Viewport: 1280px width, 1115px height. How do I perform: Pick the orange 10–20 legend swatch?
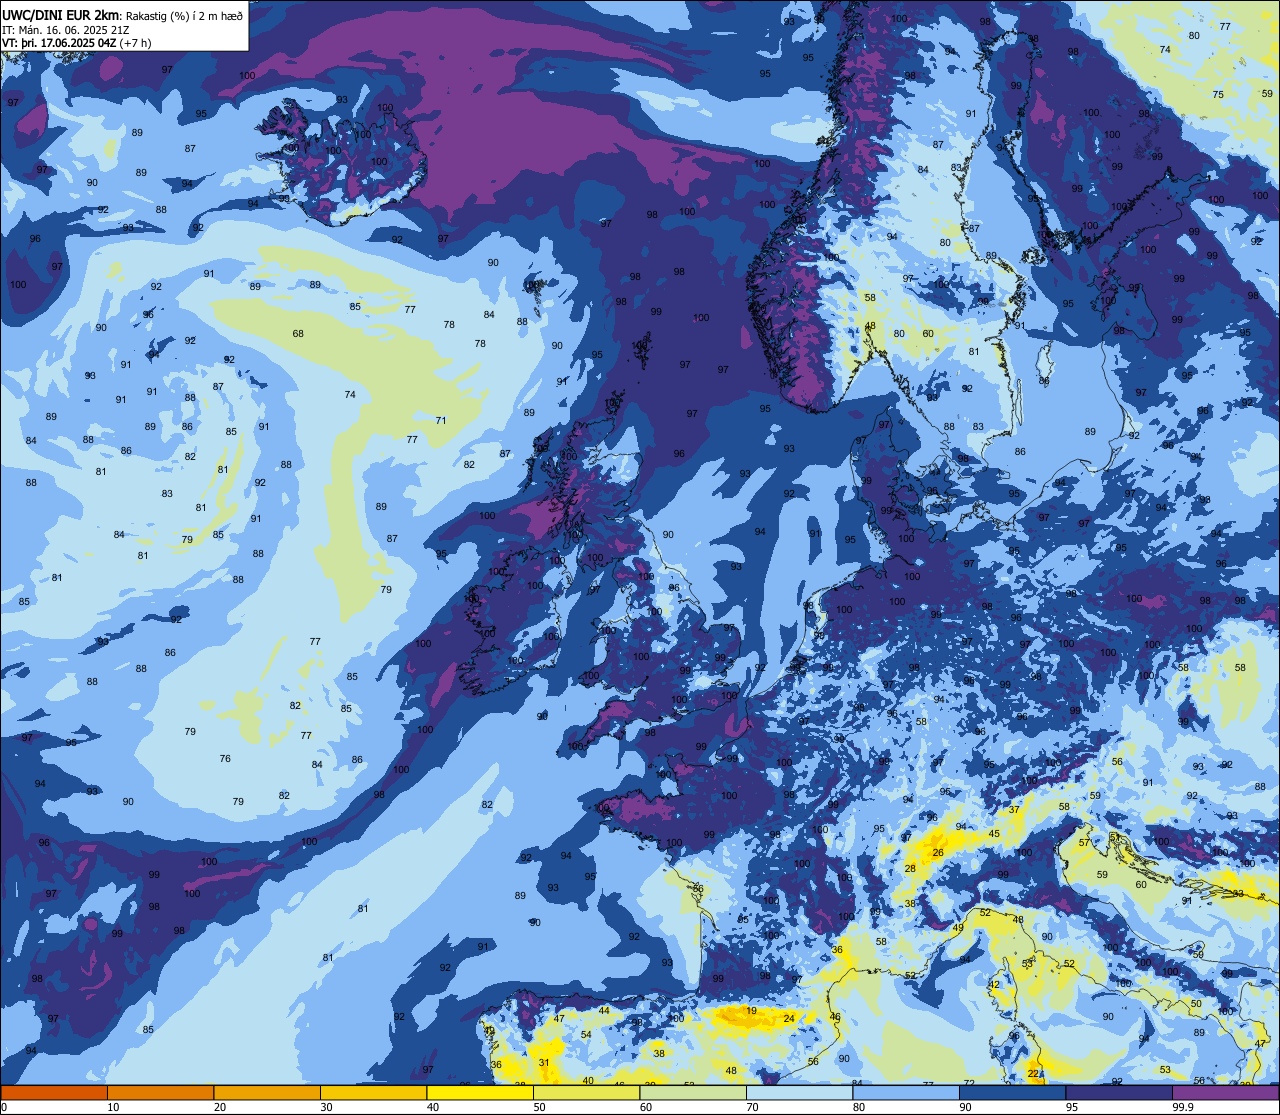coord(160,1092)
